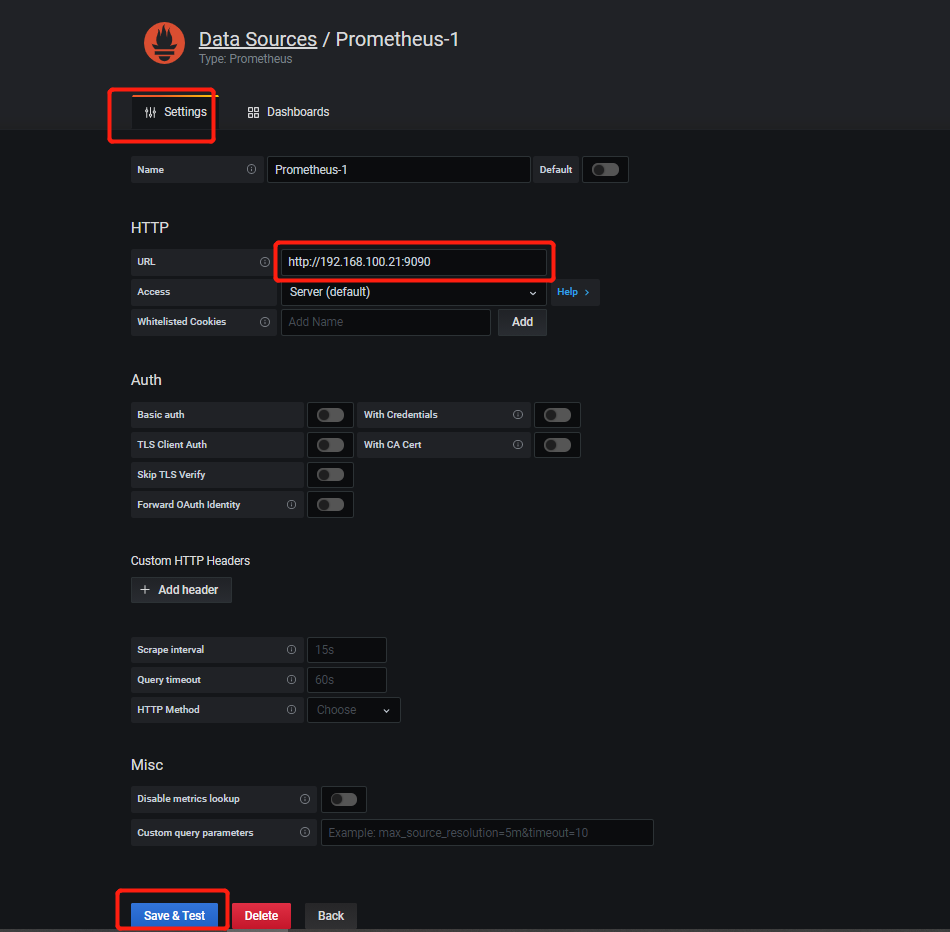Image resolution: width=950 pixels, height=932 pixels.
Task: Open the Access Help link
Action: 574,292
